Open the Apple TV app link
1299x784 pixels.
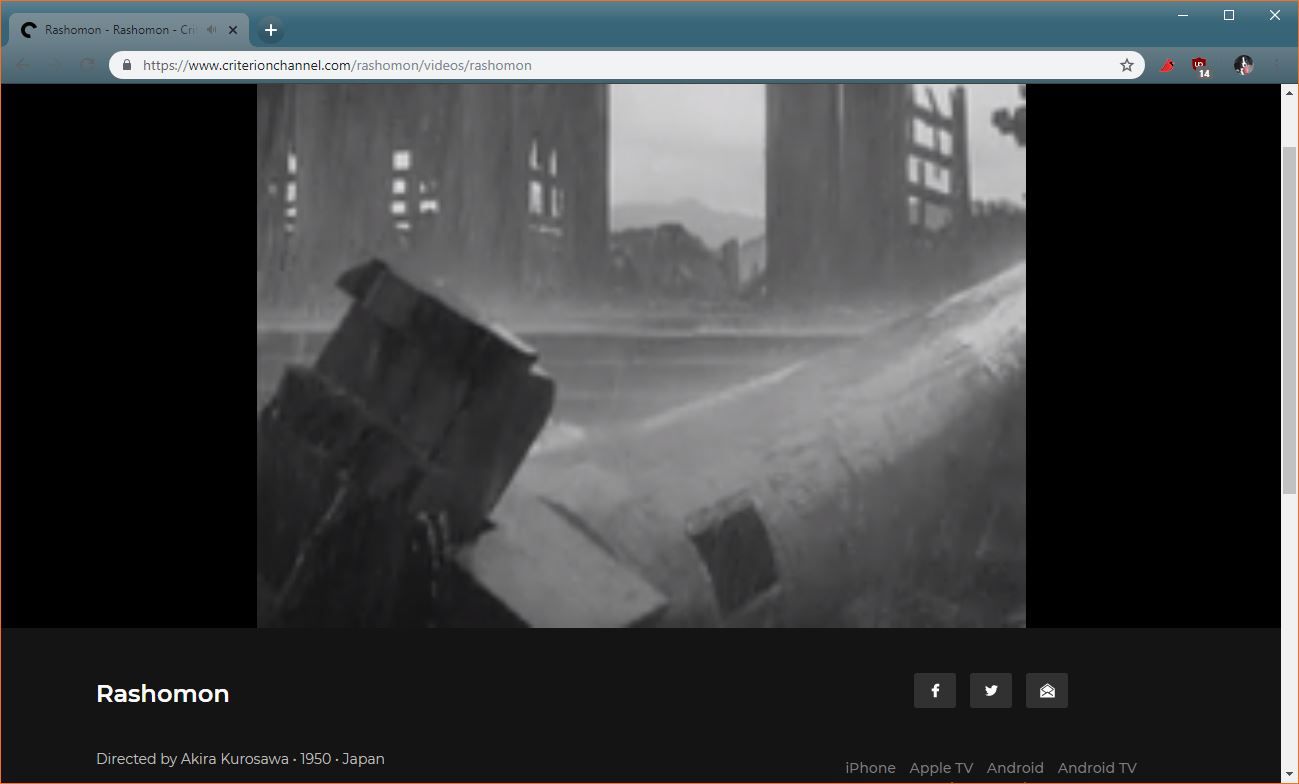[941, 768]
